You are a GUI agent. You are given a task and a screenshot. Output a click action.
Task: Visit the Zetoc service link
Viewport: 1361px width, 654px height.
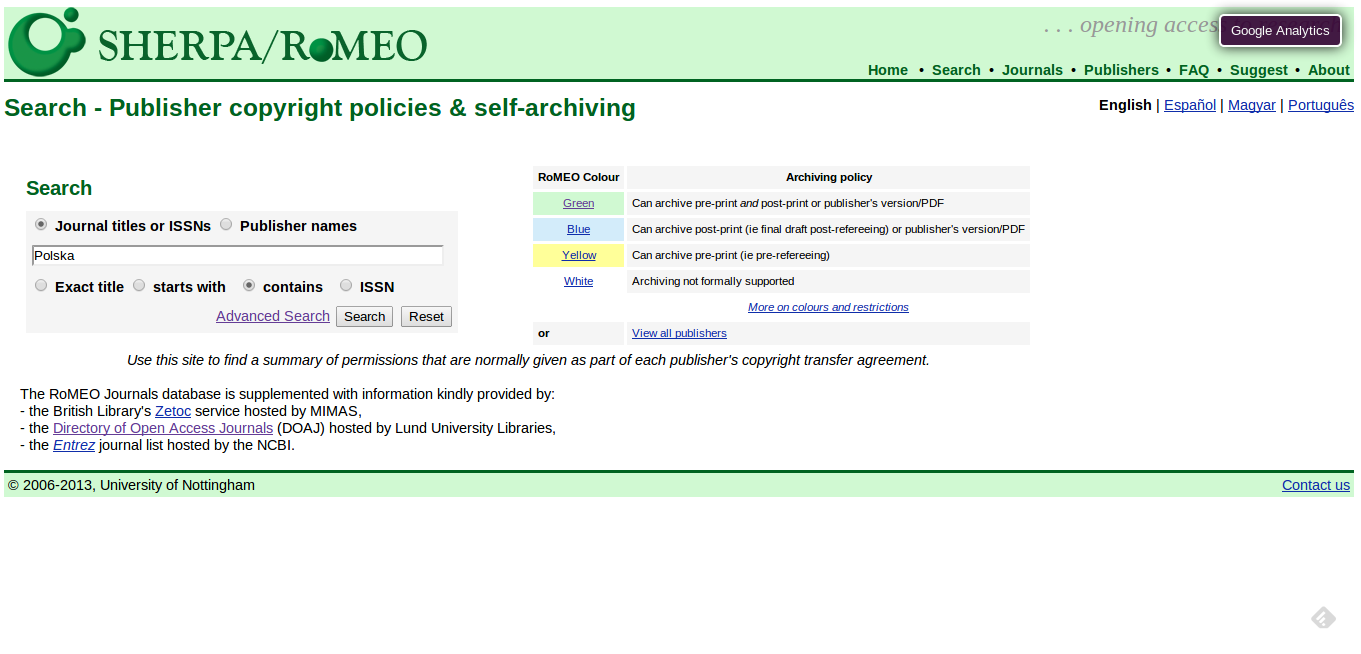click(x=173, y=411)
